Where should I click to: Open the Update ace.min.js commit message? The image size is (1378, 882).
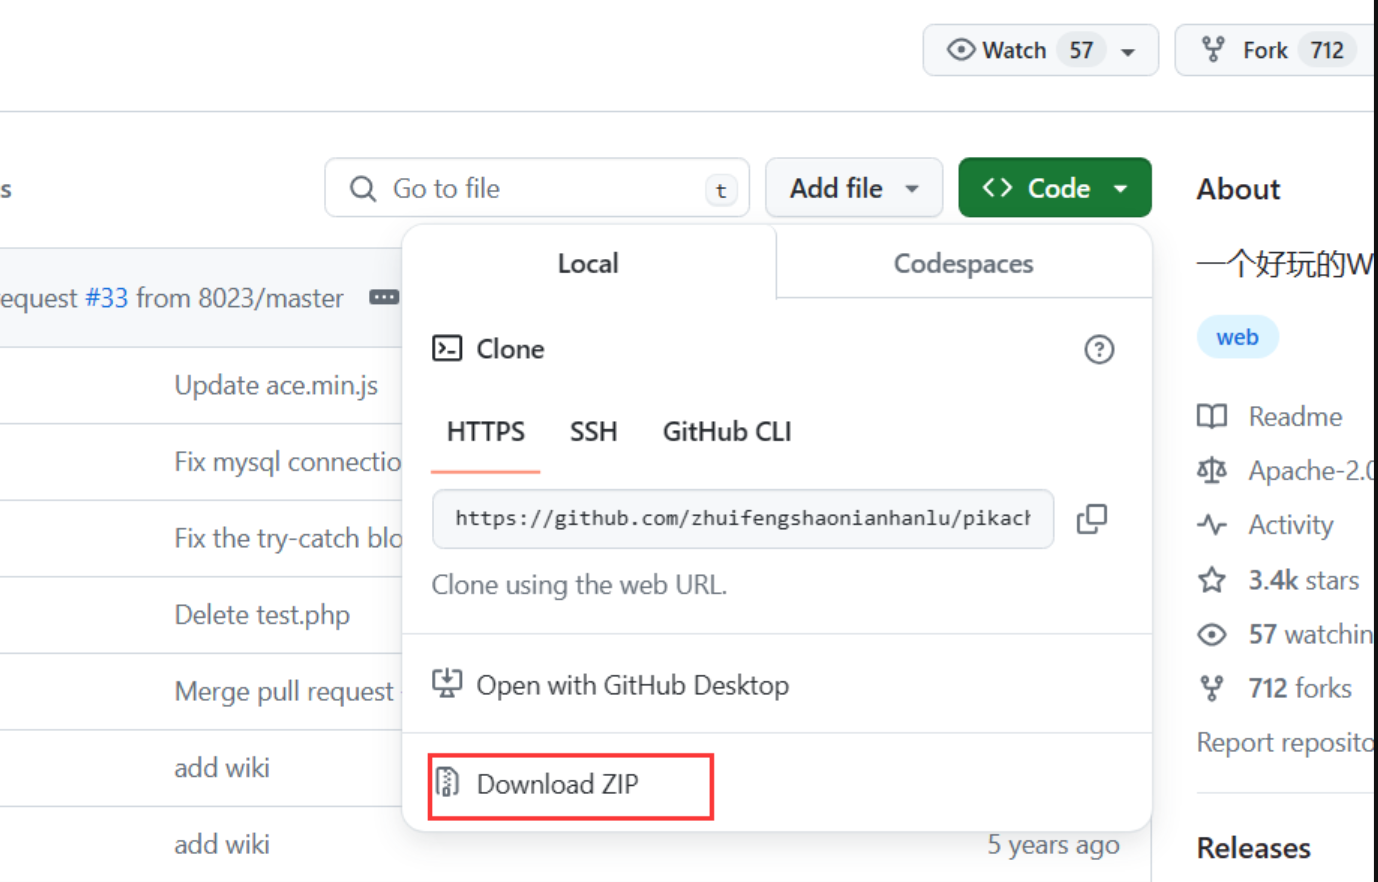tap(276, 385)
